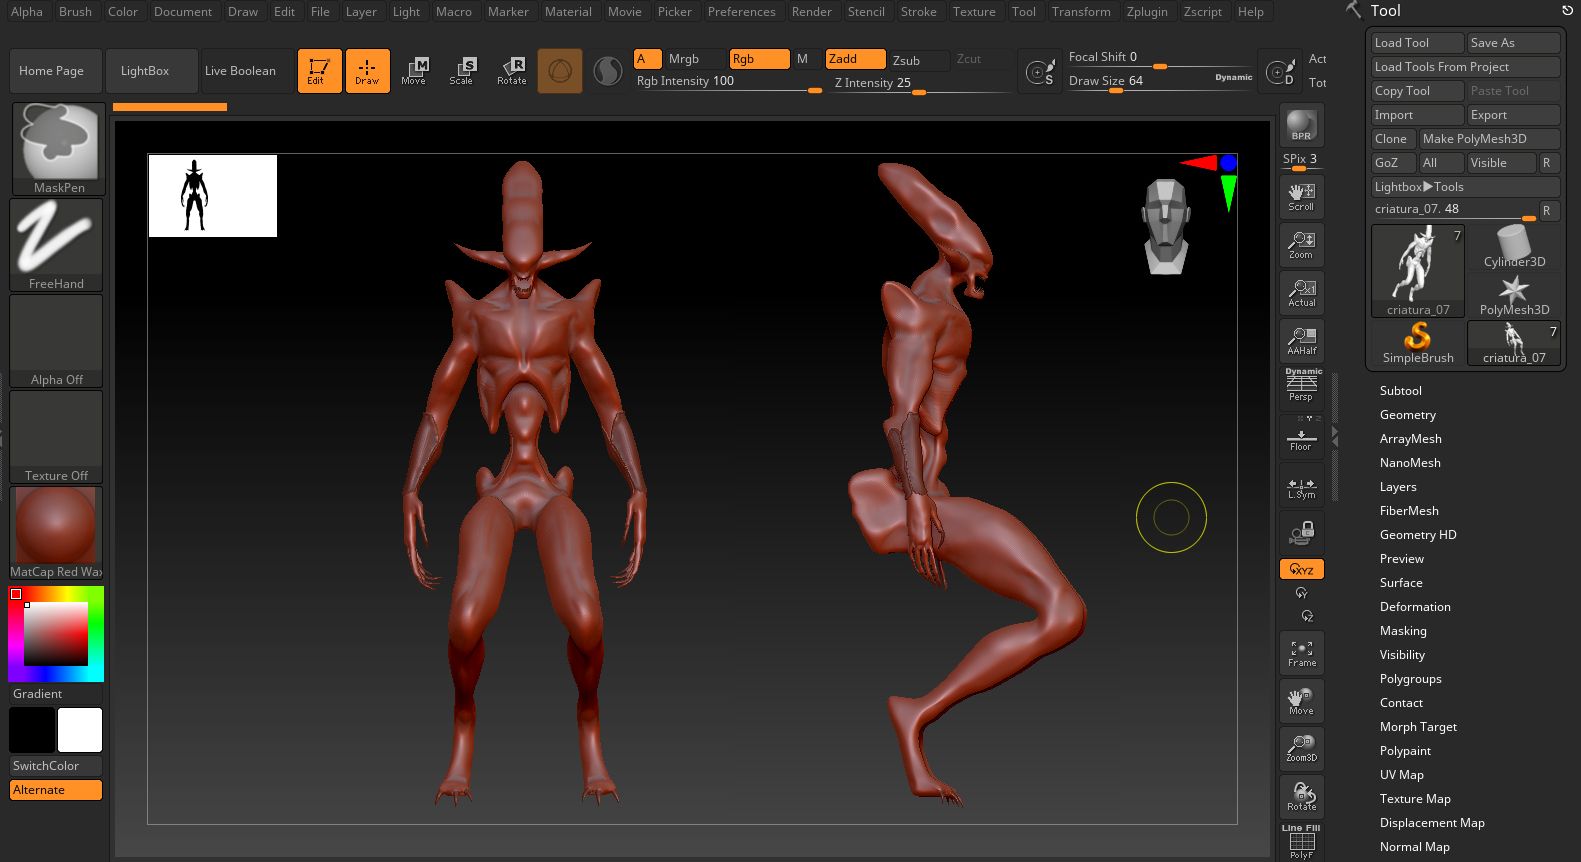Click the BPR render icon
Image resolution: width=1581 pixels, height=862 pixels.
click(x=1301, y=125)
